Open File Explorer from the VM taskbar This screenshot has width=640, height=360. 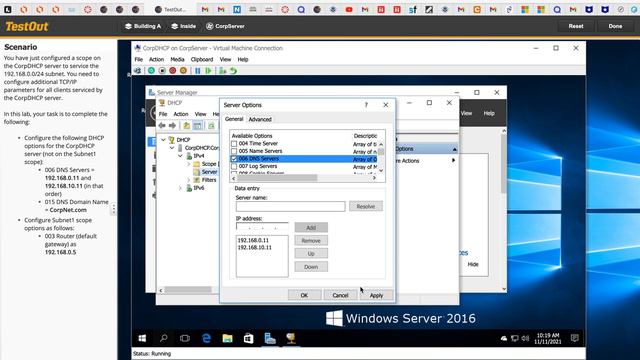[227, 338]
